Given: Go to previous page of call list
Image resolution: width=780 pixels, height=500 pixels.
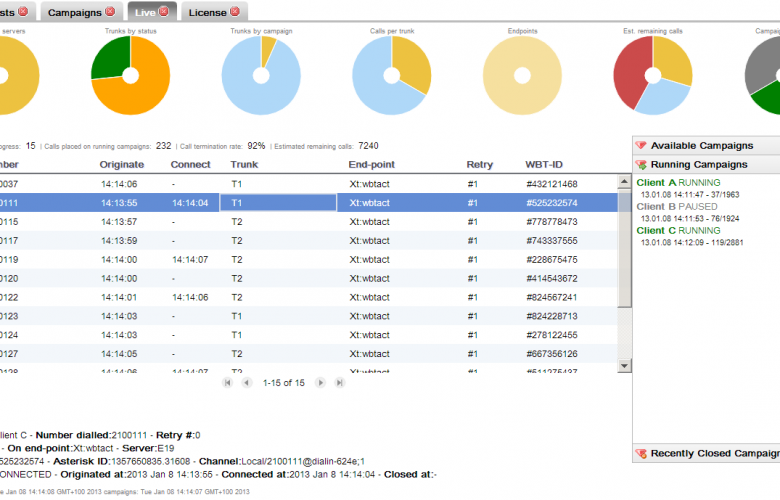Looking at the screenshot, I should point(247,383).
